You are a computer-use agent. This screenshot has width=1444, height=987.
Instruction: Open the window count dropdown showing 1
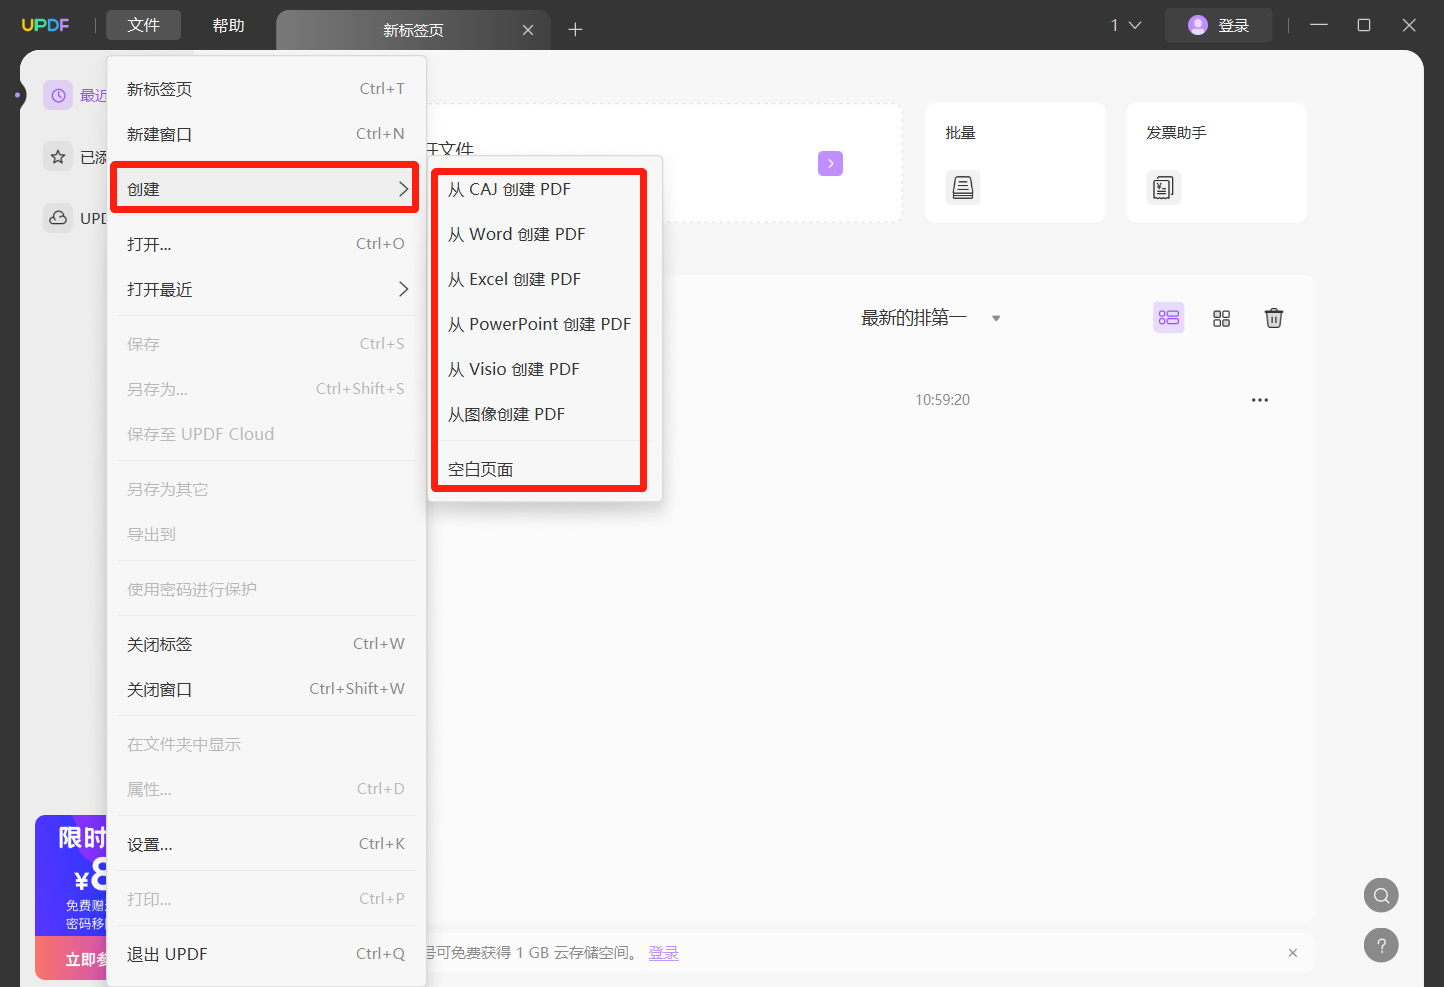tap(1126, 25)
